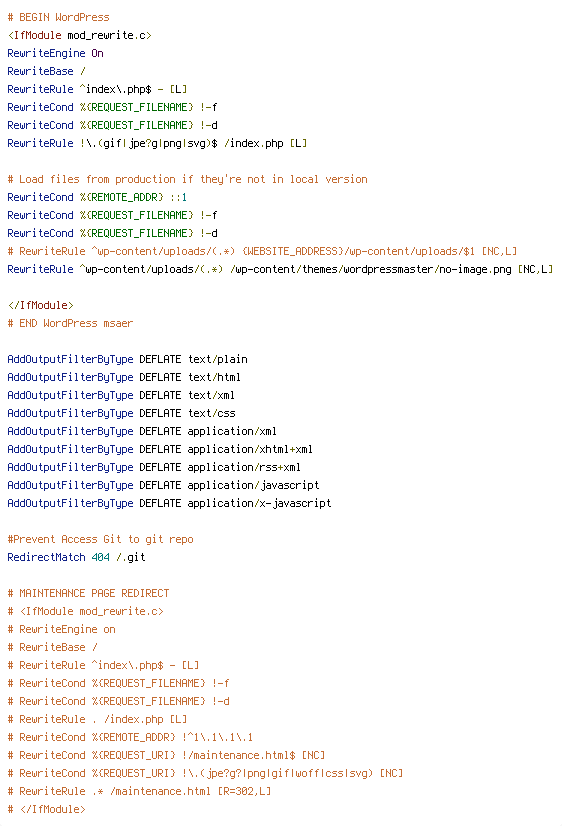Click the DEFLATE application/x-javascript line
The height and width of the screenshot is (826, 562).
(x=169, y=503)
